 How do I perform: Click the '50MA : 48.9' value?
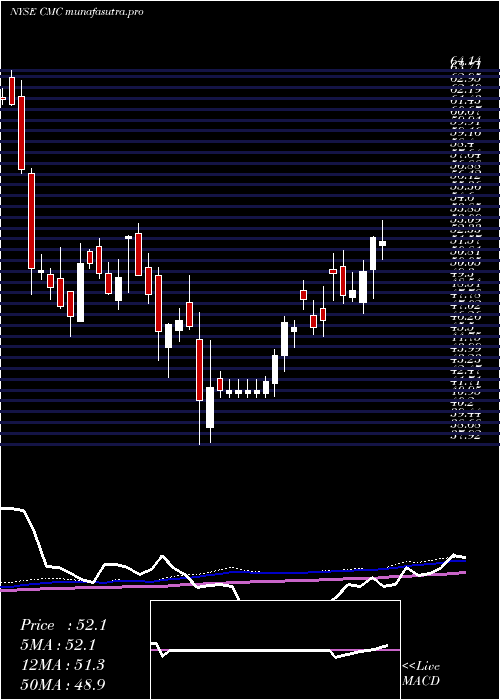63,684
